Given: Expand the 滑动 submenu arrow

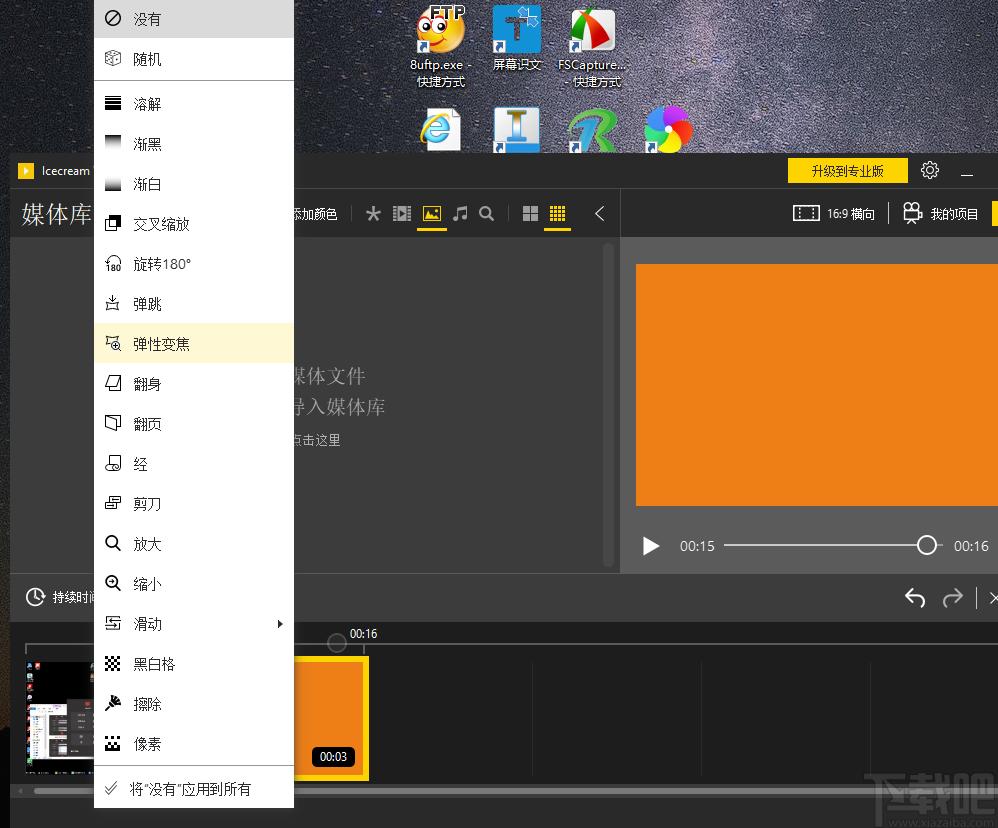Looking at the screenshot, I should (280, 624).
